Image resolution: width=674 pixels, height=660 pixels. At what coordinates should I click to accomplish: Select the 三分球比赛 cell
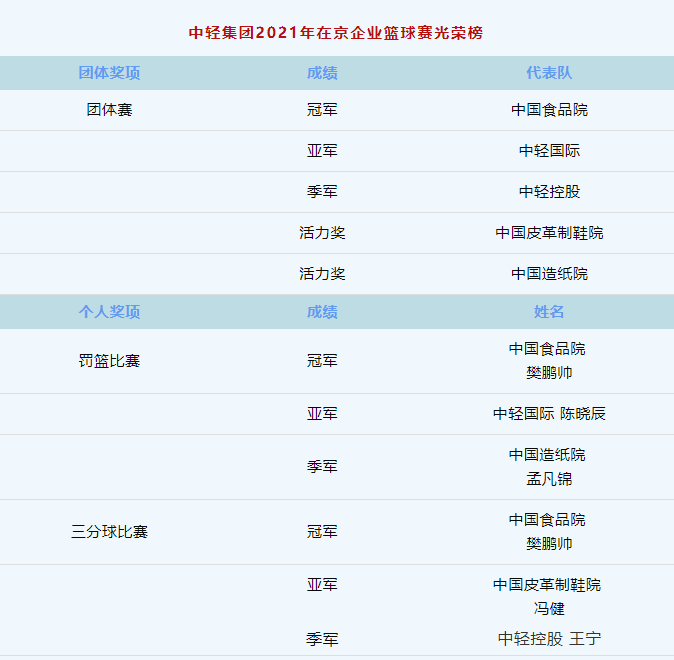[x=109, y=531]
